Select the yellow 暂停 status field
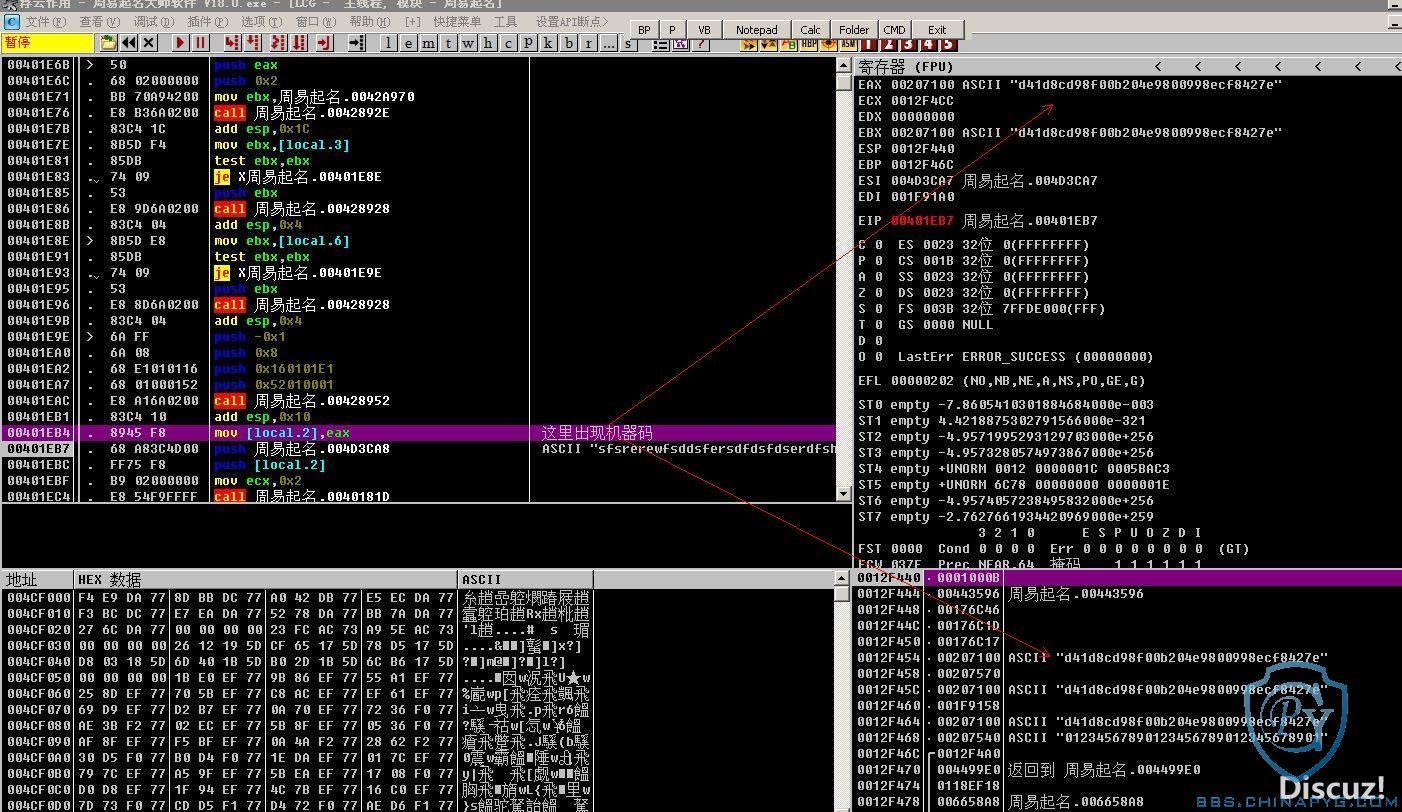This screenshot has height=812, width=1402. click(x=47, y=43)
